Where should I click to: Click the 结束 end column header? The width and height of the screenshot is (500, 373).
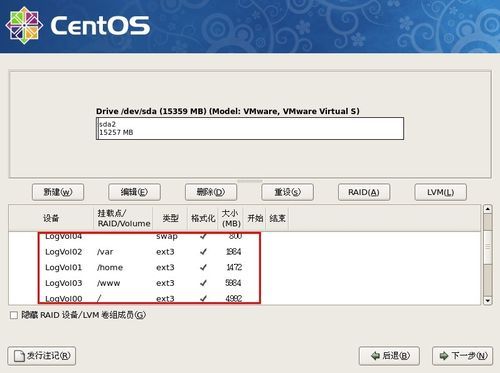(x=277, y=218)
